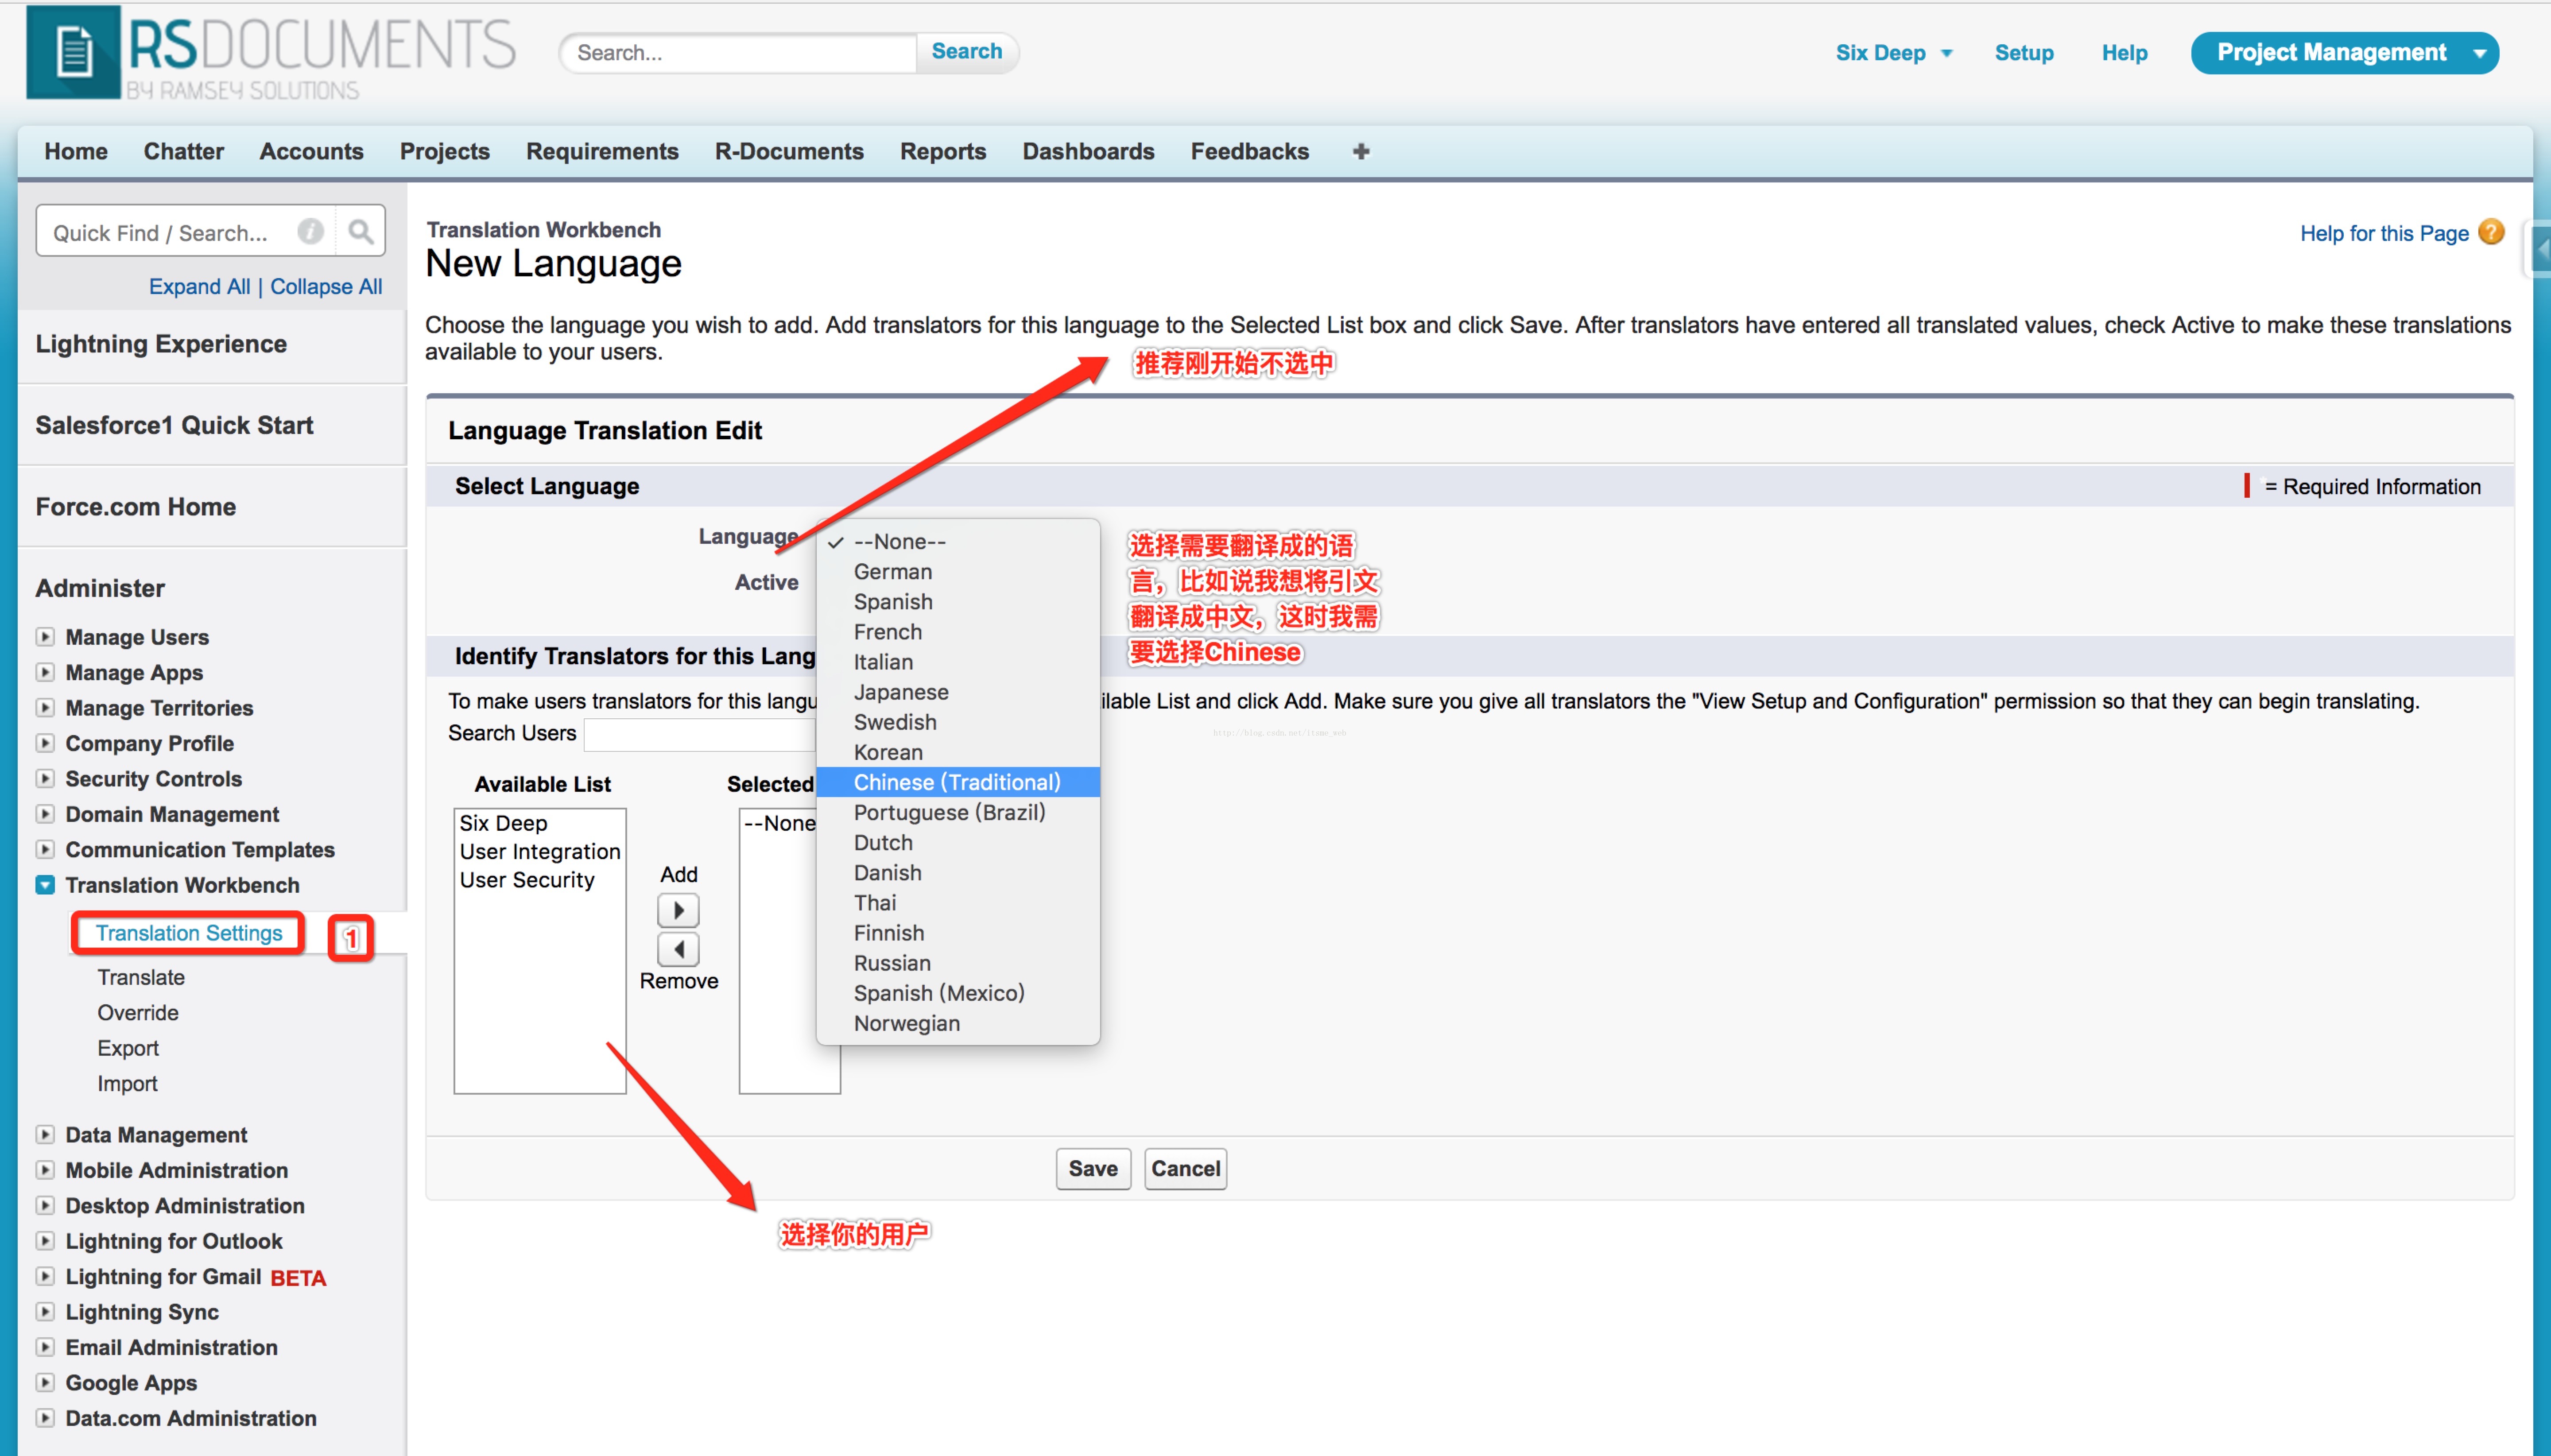Click the Save button
Viewport: 2551px width, 1456px height.
click(1092, 1168)
